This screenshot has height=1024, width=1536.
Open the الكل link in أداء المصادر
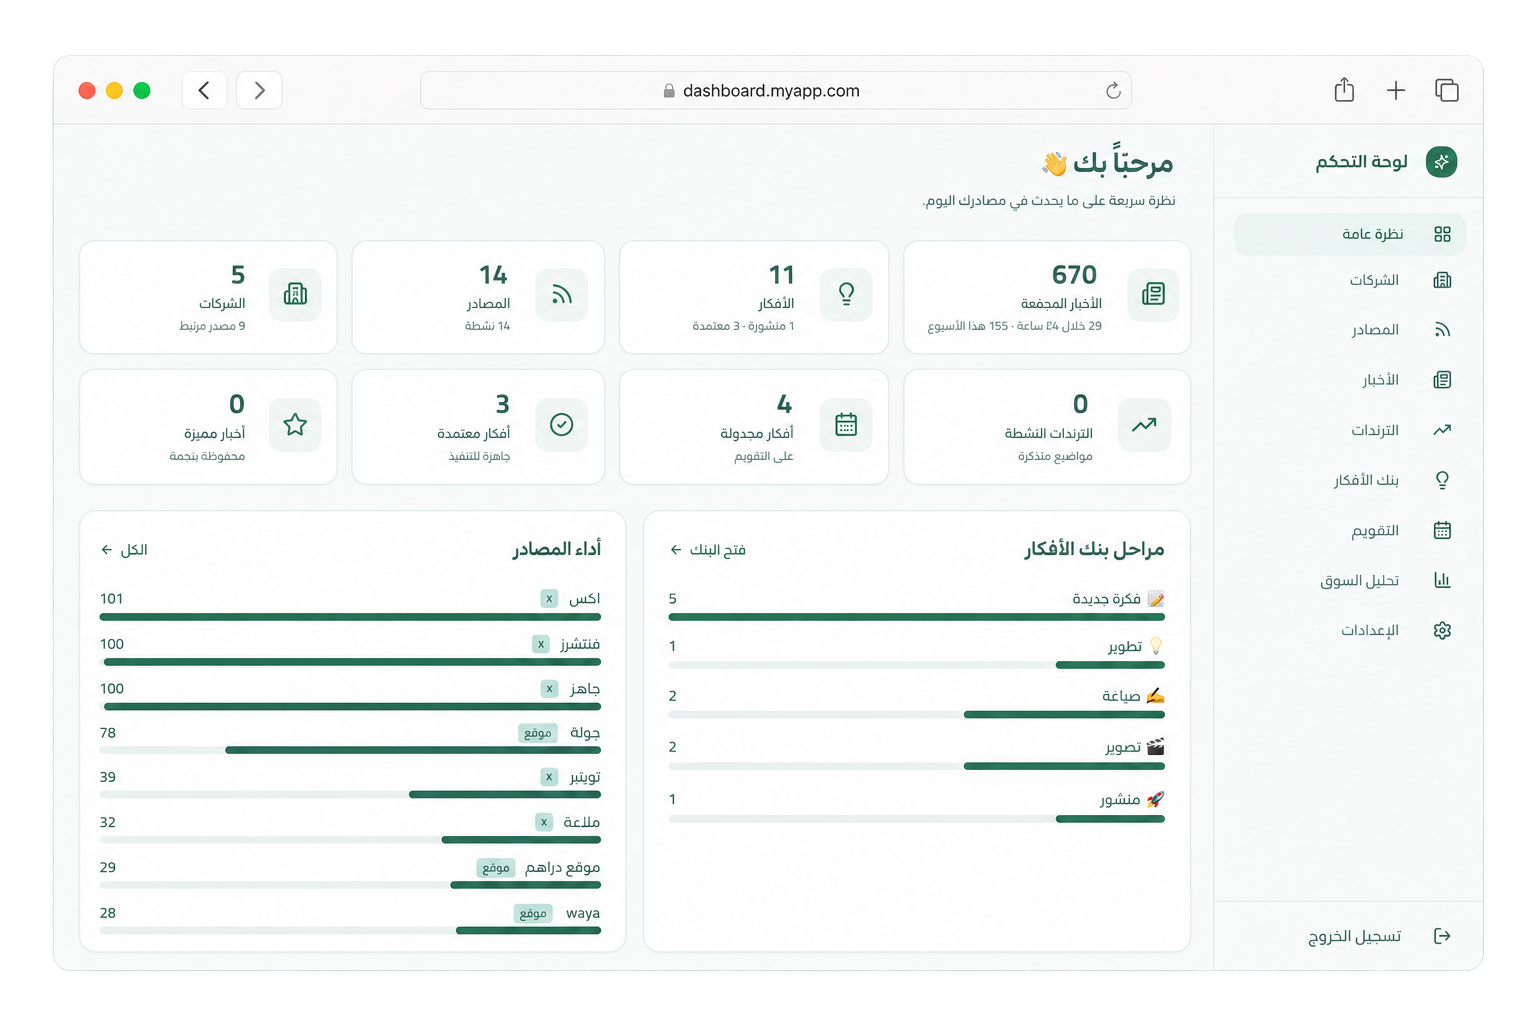[x=124, y=550]
